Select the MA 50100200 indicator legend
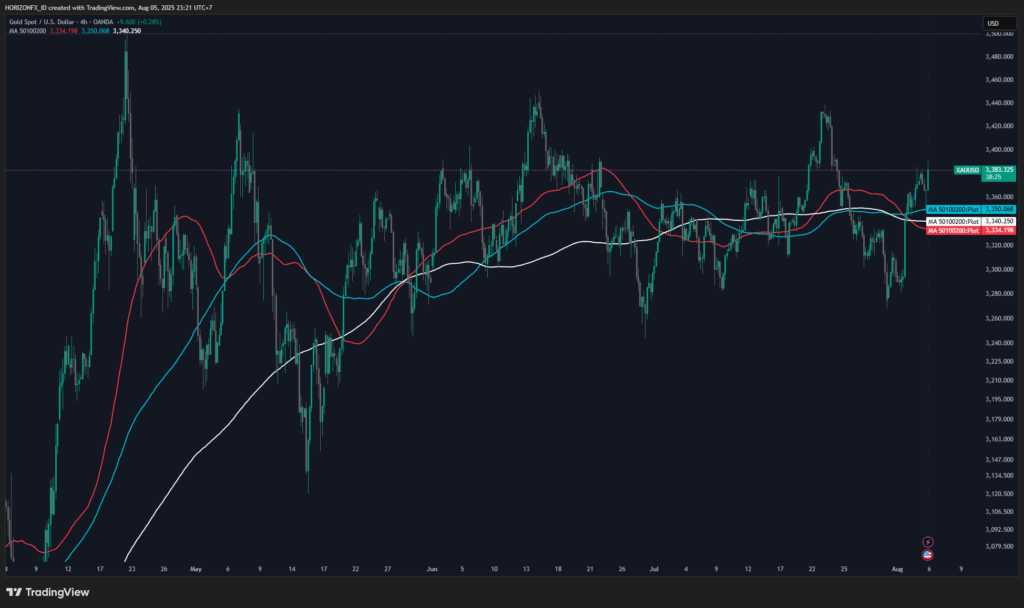Viewport: 1024px width, 608px height. 28,31
